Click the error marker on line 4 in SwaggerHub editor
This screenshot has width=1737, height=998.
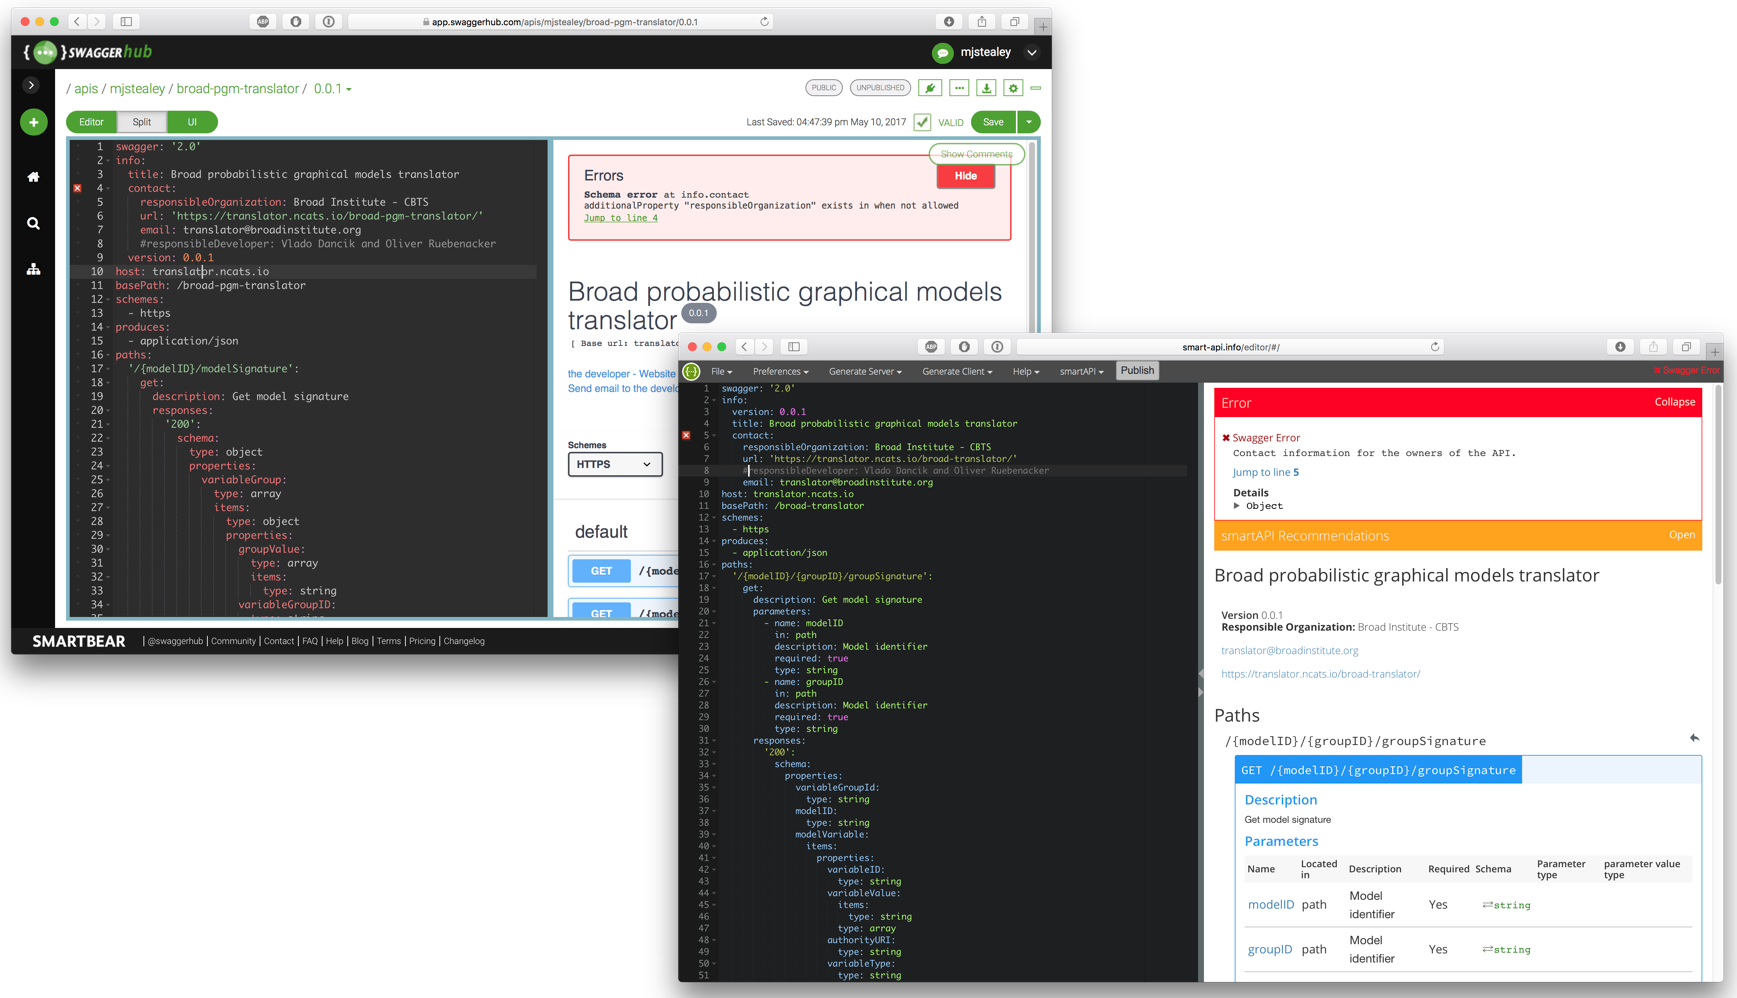77,188
